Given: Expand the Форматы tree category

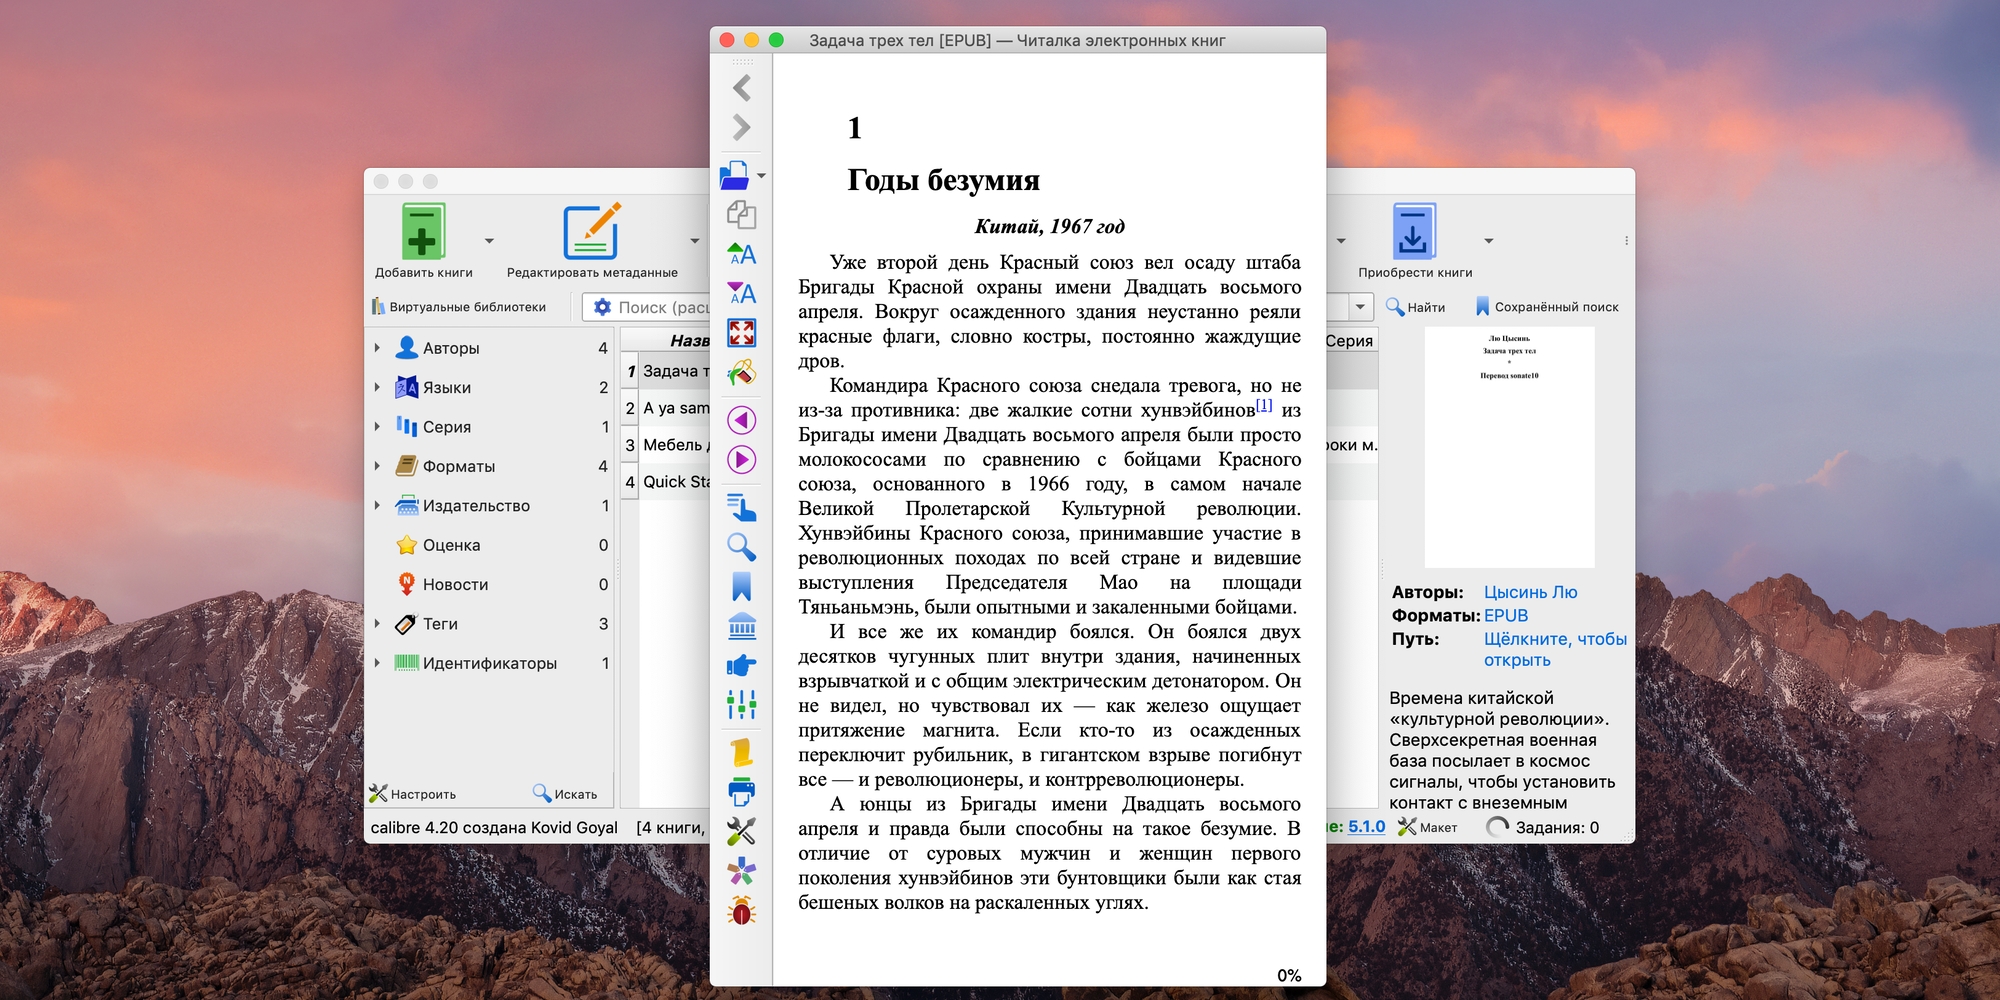Looking at the screenshot, I should tap(377, 466).
